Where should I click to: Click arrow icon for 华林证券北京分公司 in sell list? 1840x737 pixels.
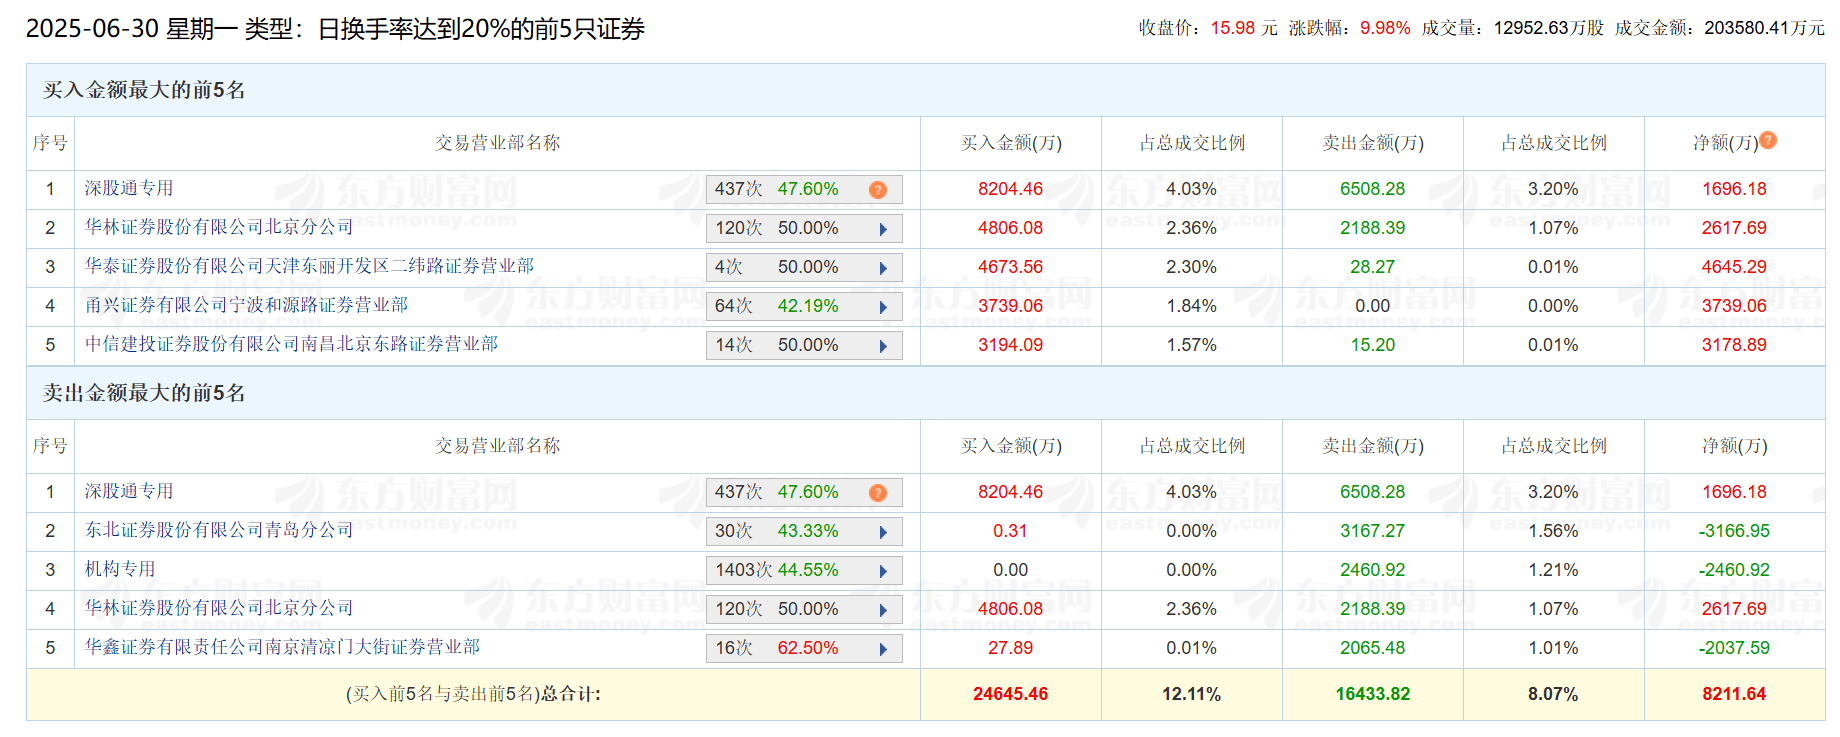(x=883, y=610)
